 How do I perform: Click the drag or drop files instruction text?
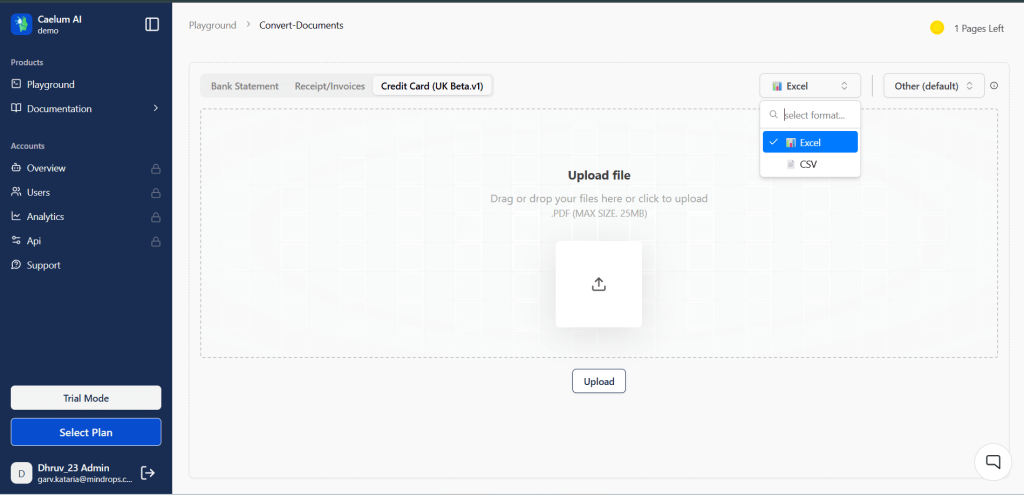(x=599, y=199)
